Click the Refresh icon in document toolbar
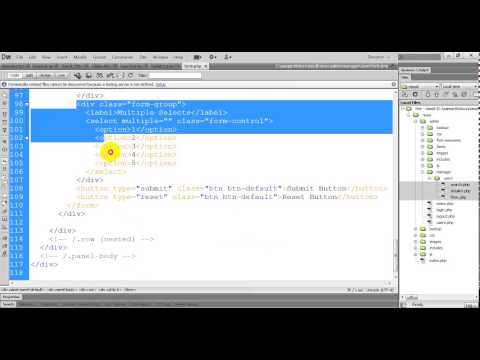The height and width of the screenshot is (360, 480). (130, 76)
